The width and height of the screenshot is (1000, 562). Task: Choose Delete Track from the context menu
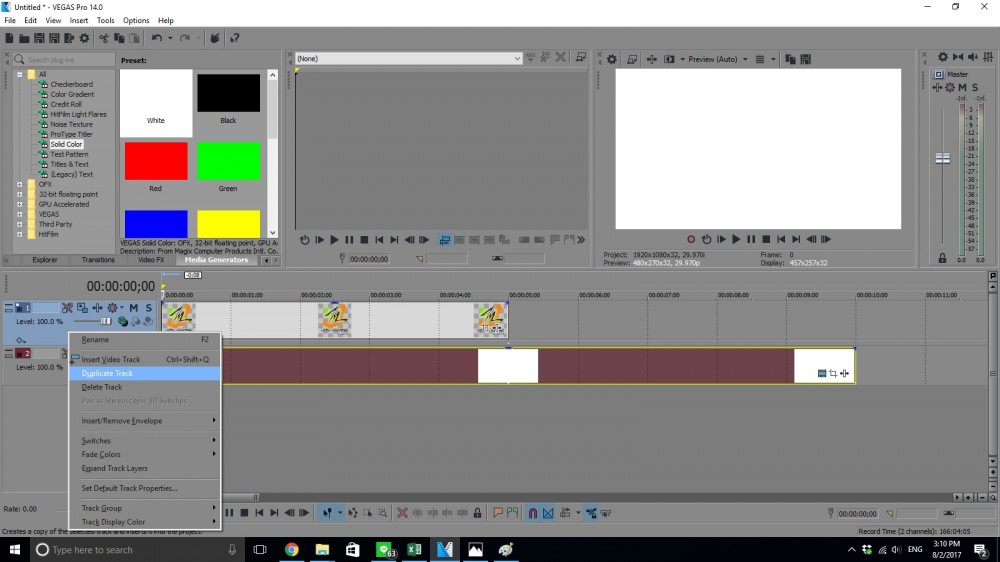pyautogui.click(x=145, y=387)
